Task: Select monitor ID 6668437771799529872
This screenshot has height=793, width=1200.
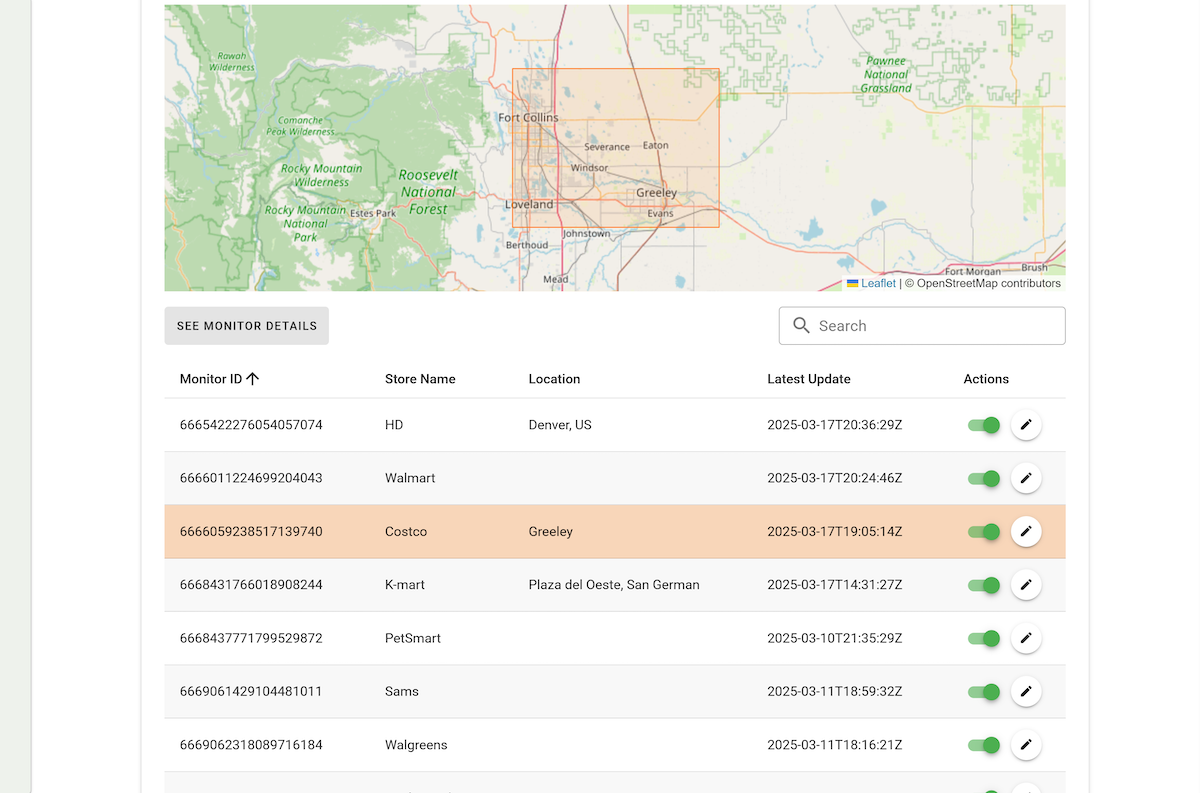Action: point(251,638)
